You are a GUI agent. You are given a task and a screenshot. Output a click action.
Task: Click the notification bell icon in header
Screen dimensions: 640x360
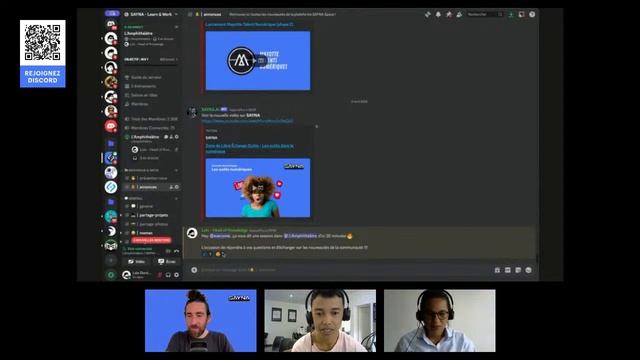[x=438, y=14]
